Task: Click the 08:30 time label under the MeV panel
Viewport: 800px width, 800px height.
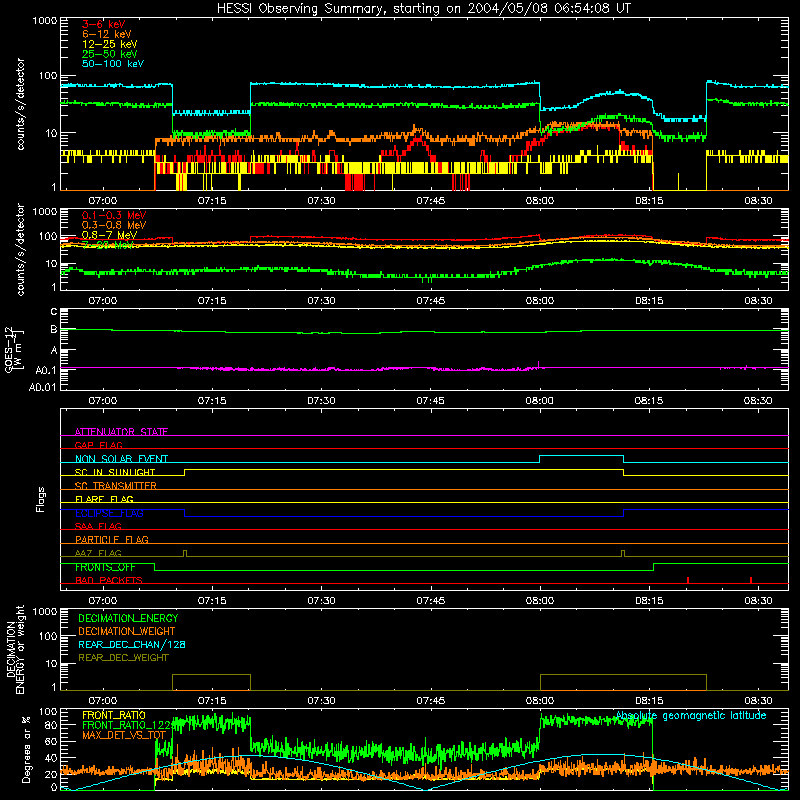Action: point(758,301)
